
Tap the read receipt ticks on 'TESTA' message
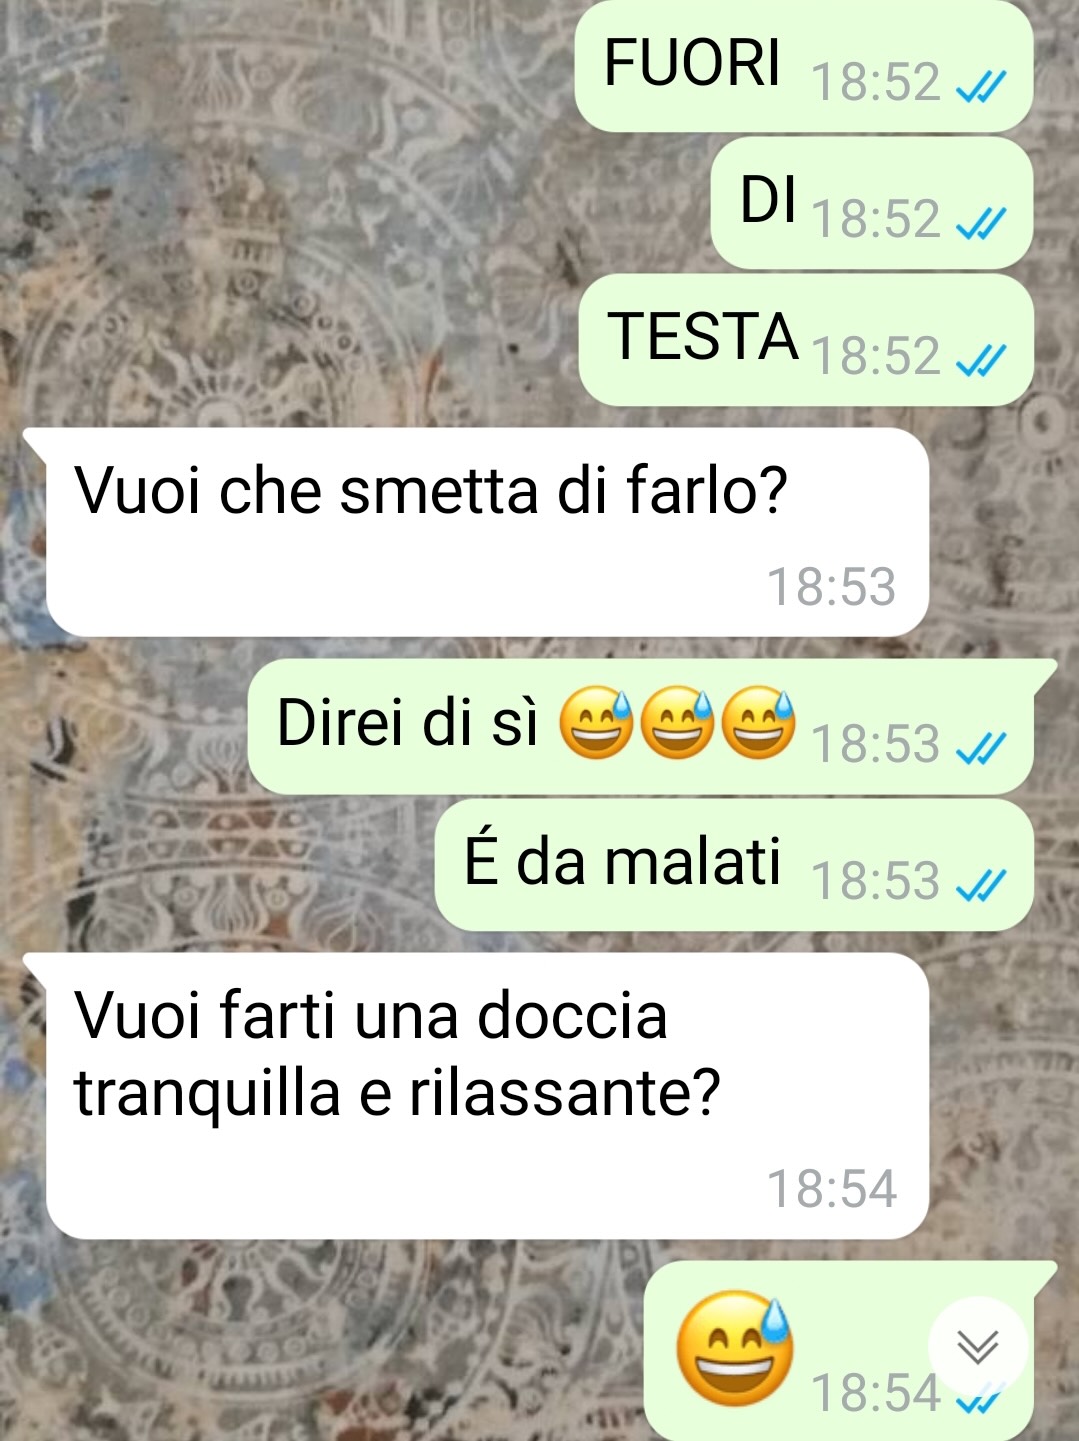click(980, 362)
